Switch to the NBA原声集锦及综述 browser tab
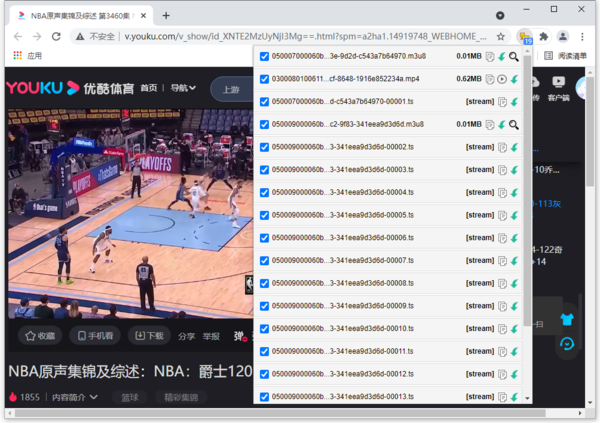Viewport: 600px width, 423px height. pyautogui.click(x=75, y=15)
